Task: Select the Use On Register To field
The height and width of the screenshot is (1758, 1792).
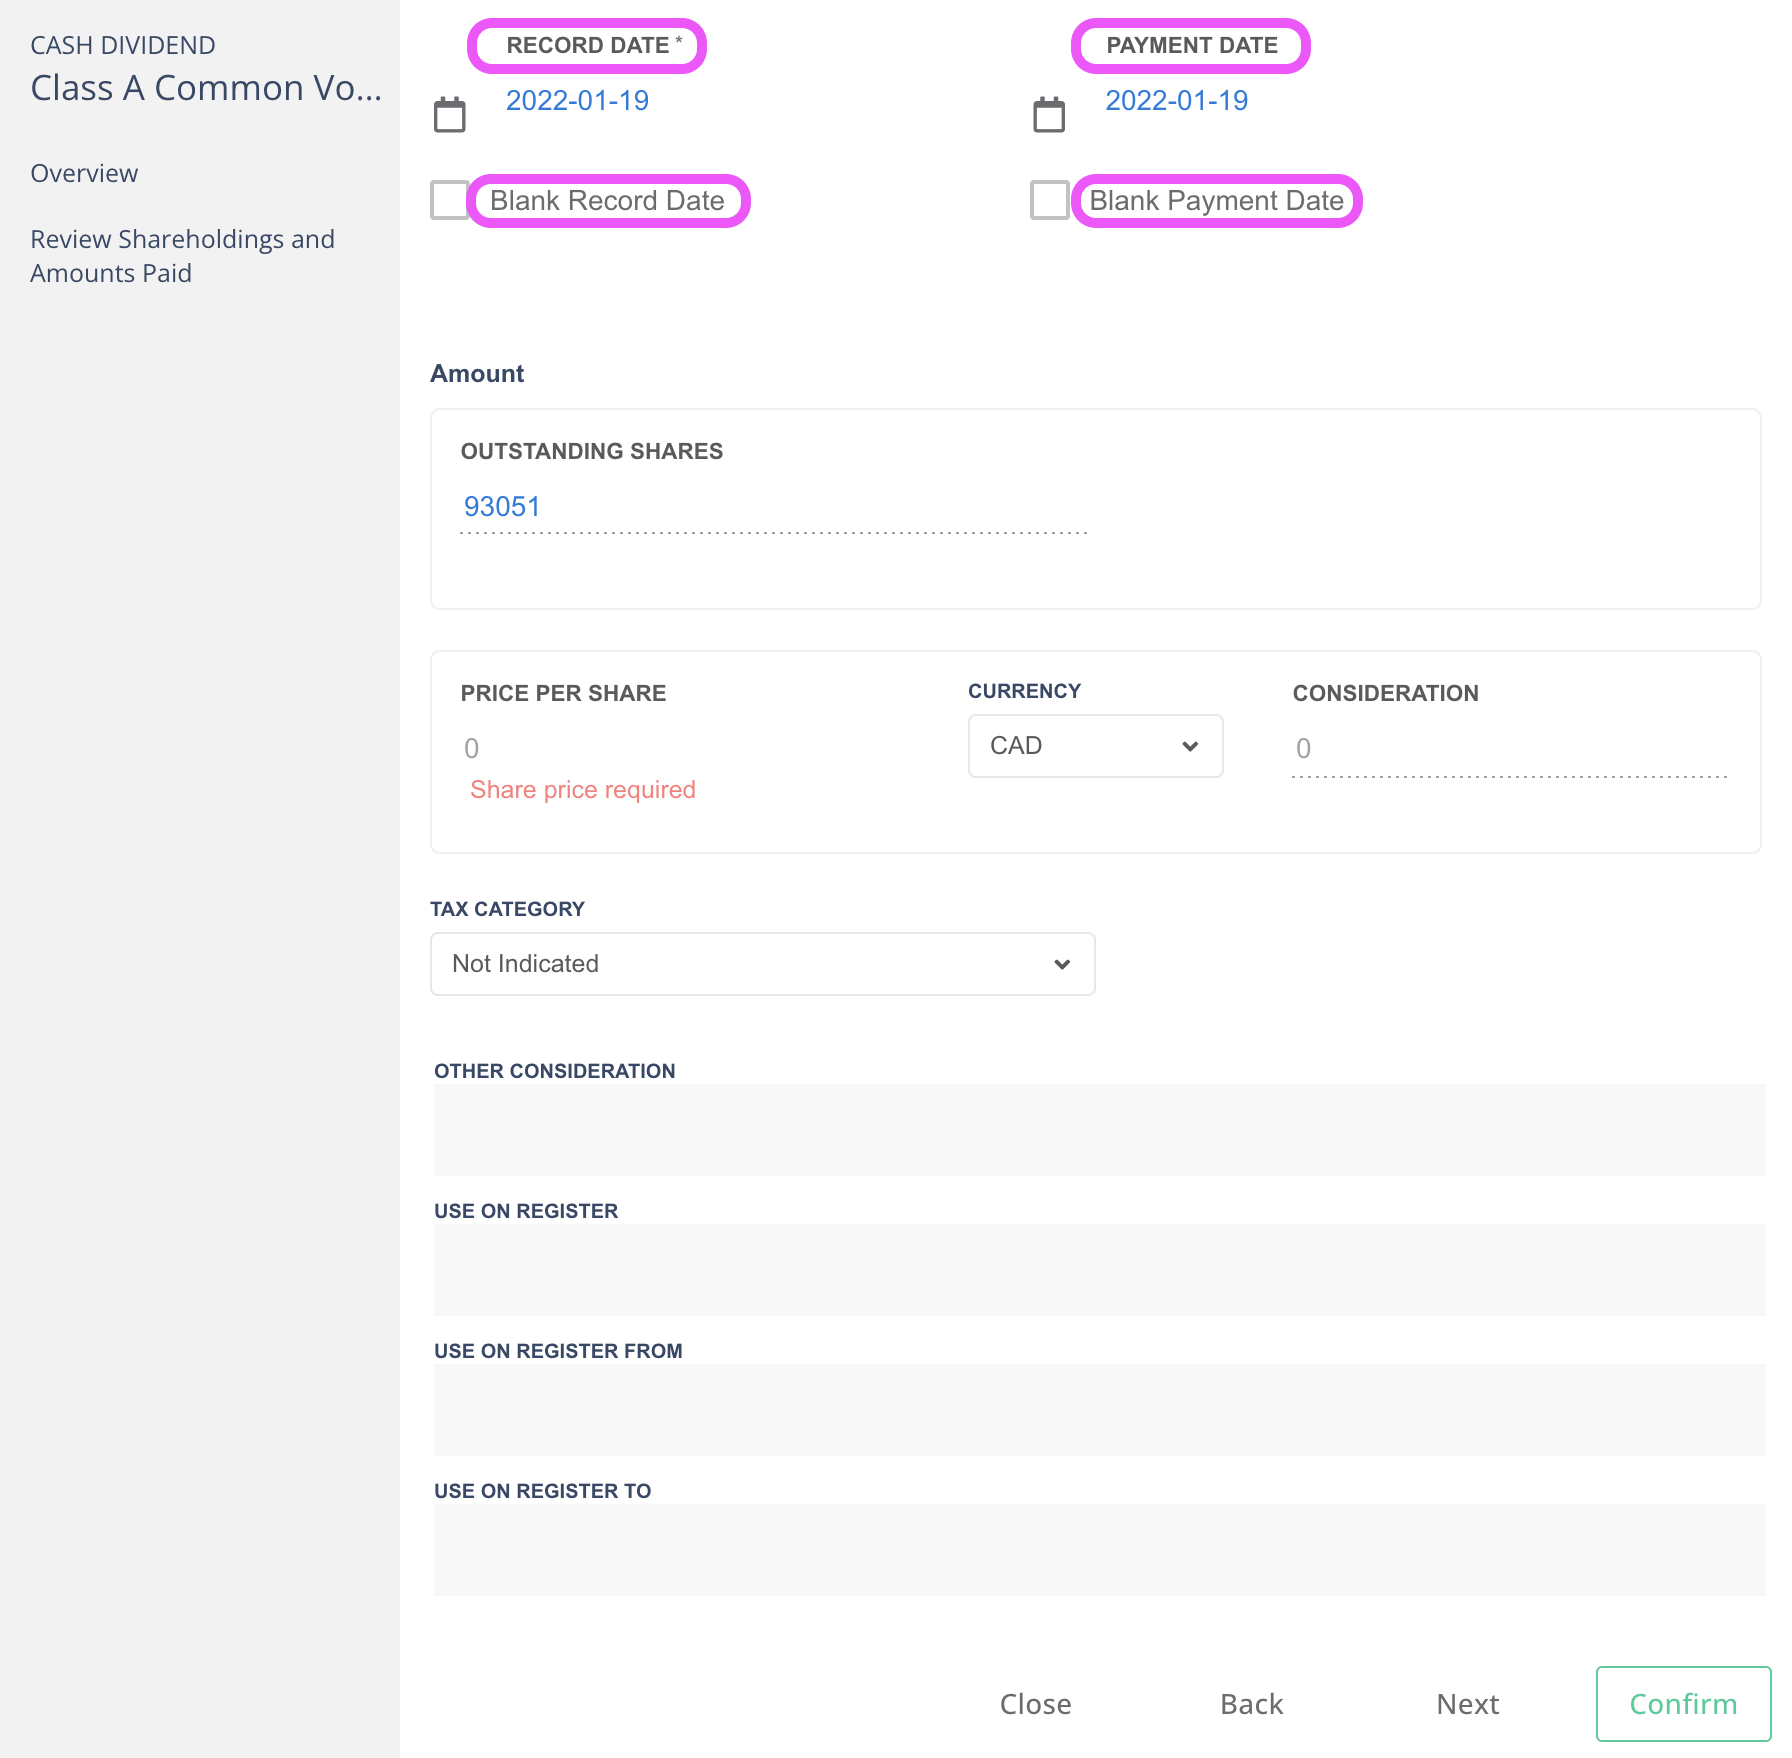Action: point(1099,1550)
